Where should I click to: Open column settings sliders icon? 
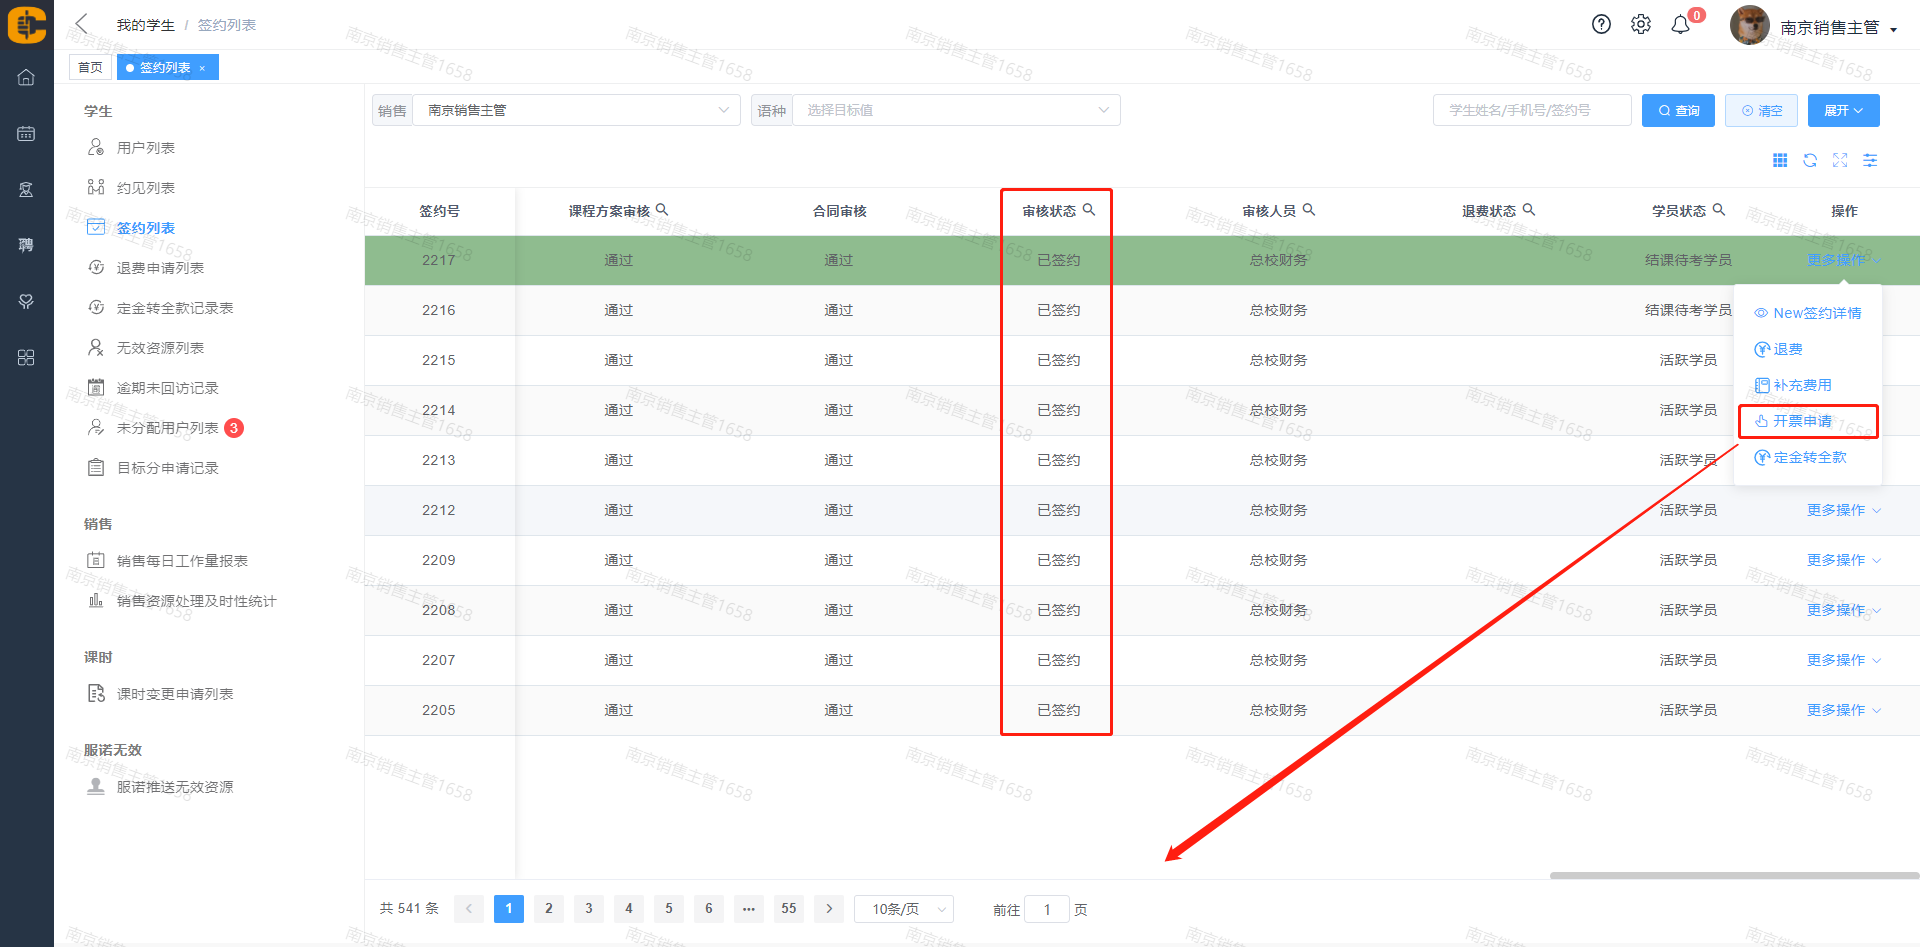pyautogui.click(x=1870, y=161)
